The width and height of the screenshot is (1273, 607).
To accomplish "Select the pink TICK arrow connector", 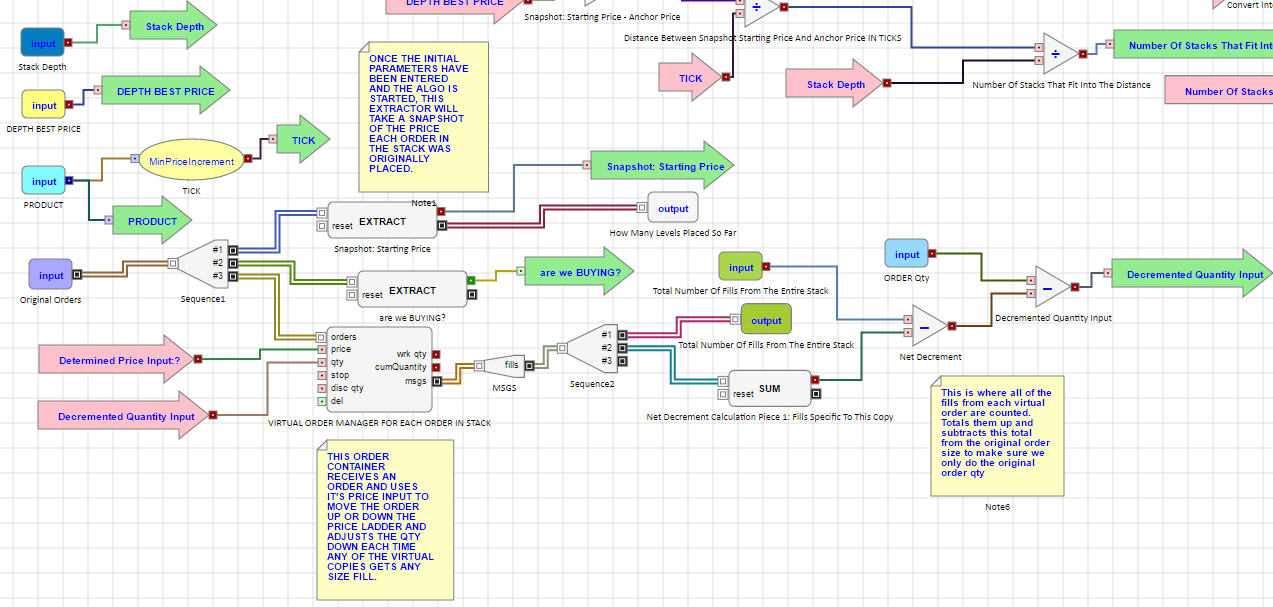I will pos(690,79).
